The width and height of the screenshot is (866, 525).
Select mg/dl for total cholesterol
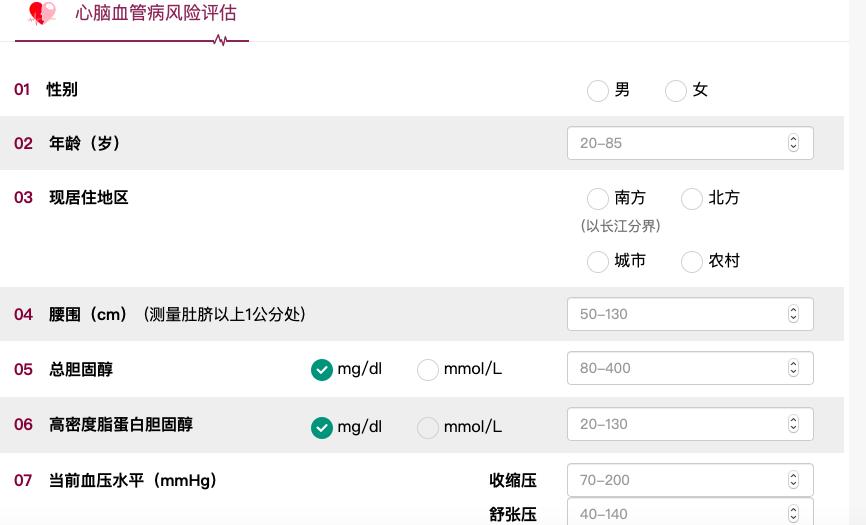(x=321, y=370)
